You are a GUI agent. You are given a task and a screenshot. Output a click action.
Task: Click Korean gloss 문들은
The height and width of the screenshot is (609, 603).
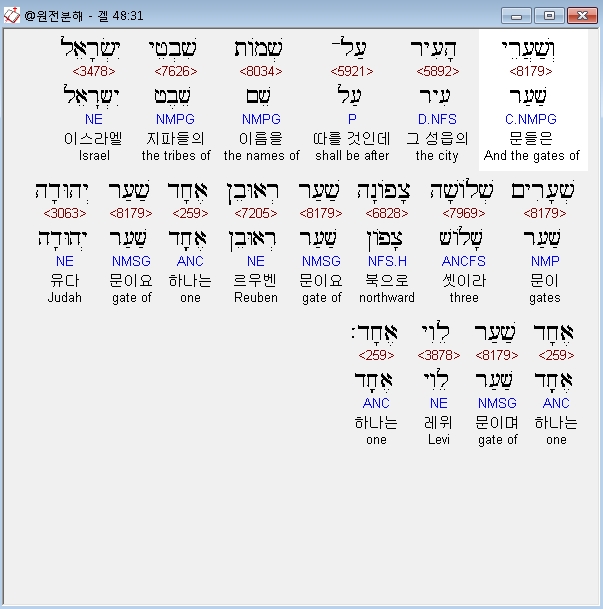coord(531,139)
